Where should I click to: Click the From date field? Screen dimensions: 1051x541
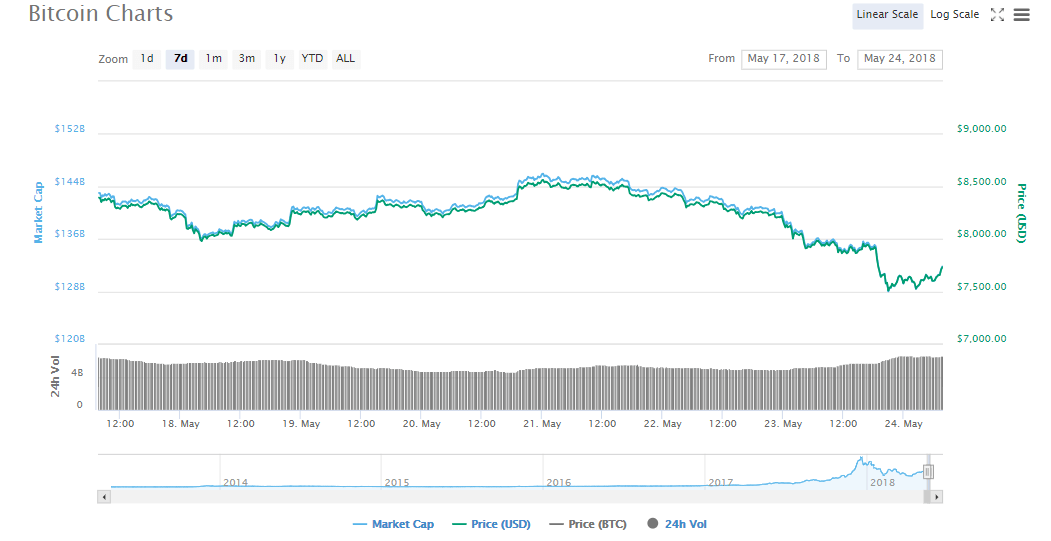coord(783,59)
